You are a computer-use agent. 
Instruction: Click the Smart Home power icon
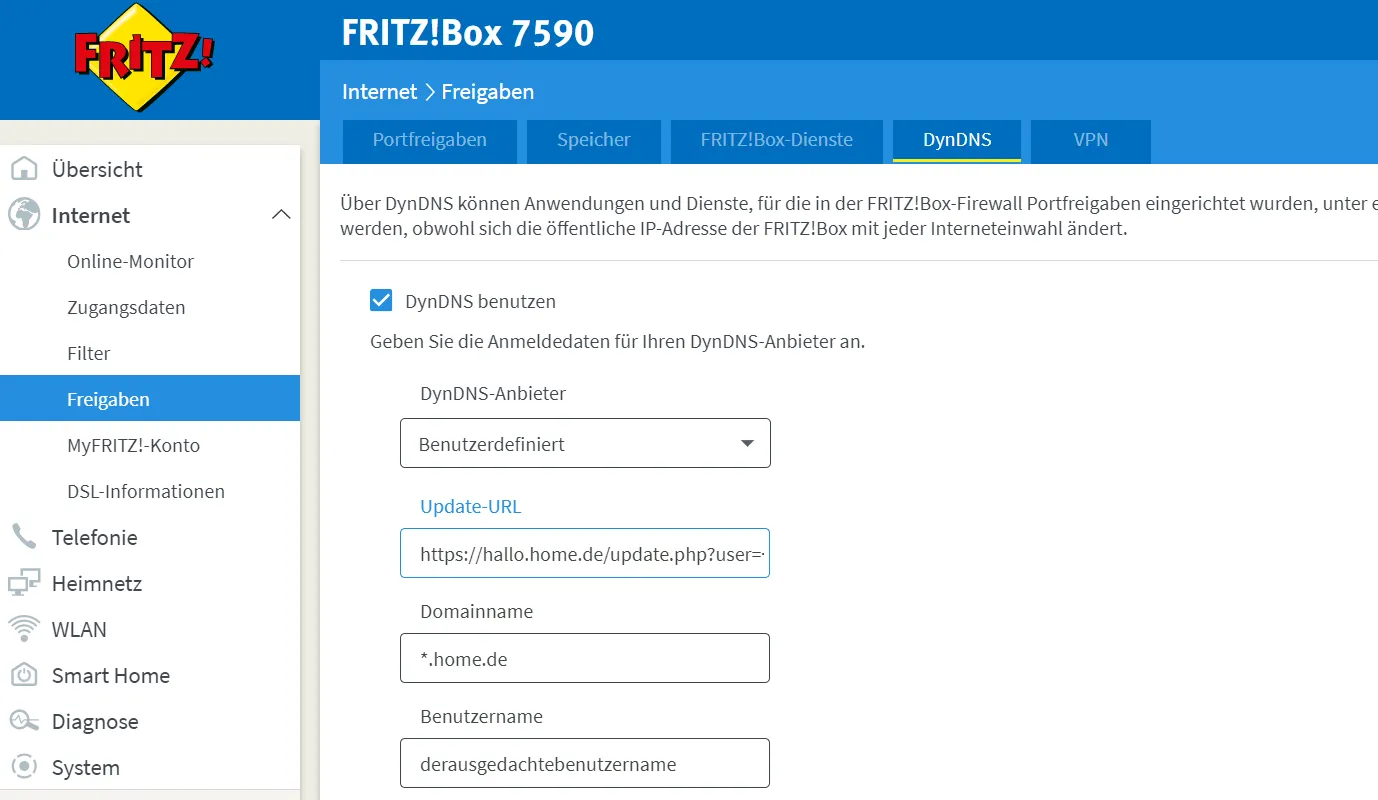[x=23, y=675]
